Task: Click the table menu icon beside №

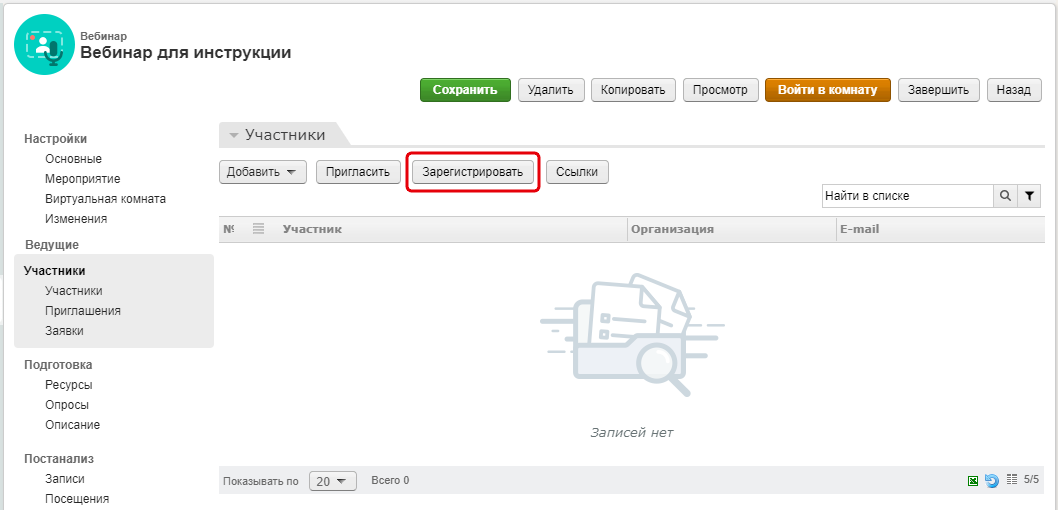Action: (x=258, y=229)
